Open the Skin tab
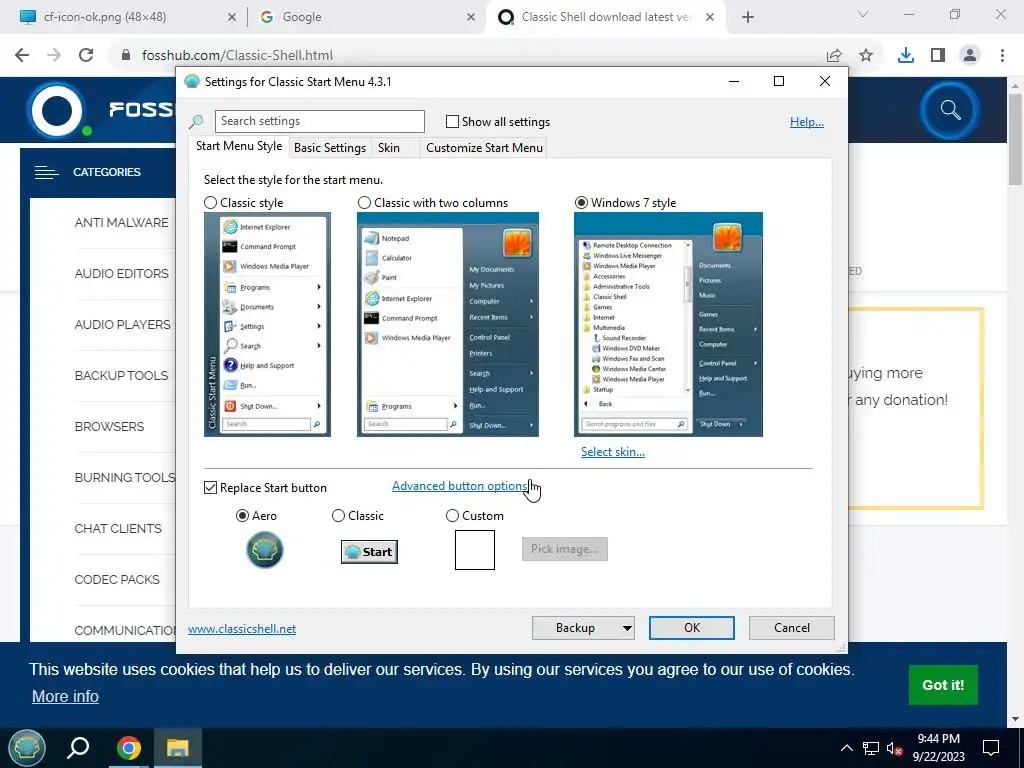This screenshot has height=768, width=1024. [x=389, y=148]
